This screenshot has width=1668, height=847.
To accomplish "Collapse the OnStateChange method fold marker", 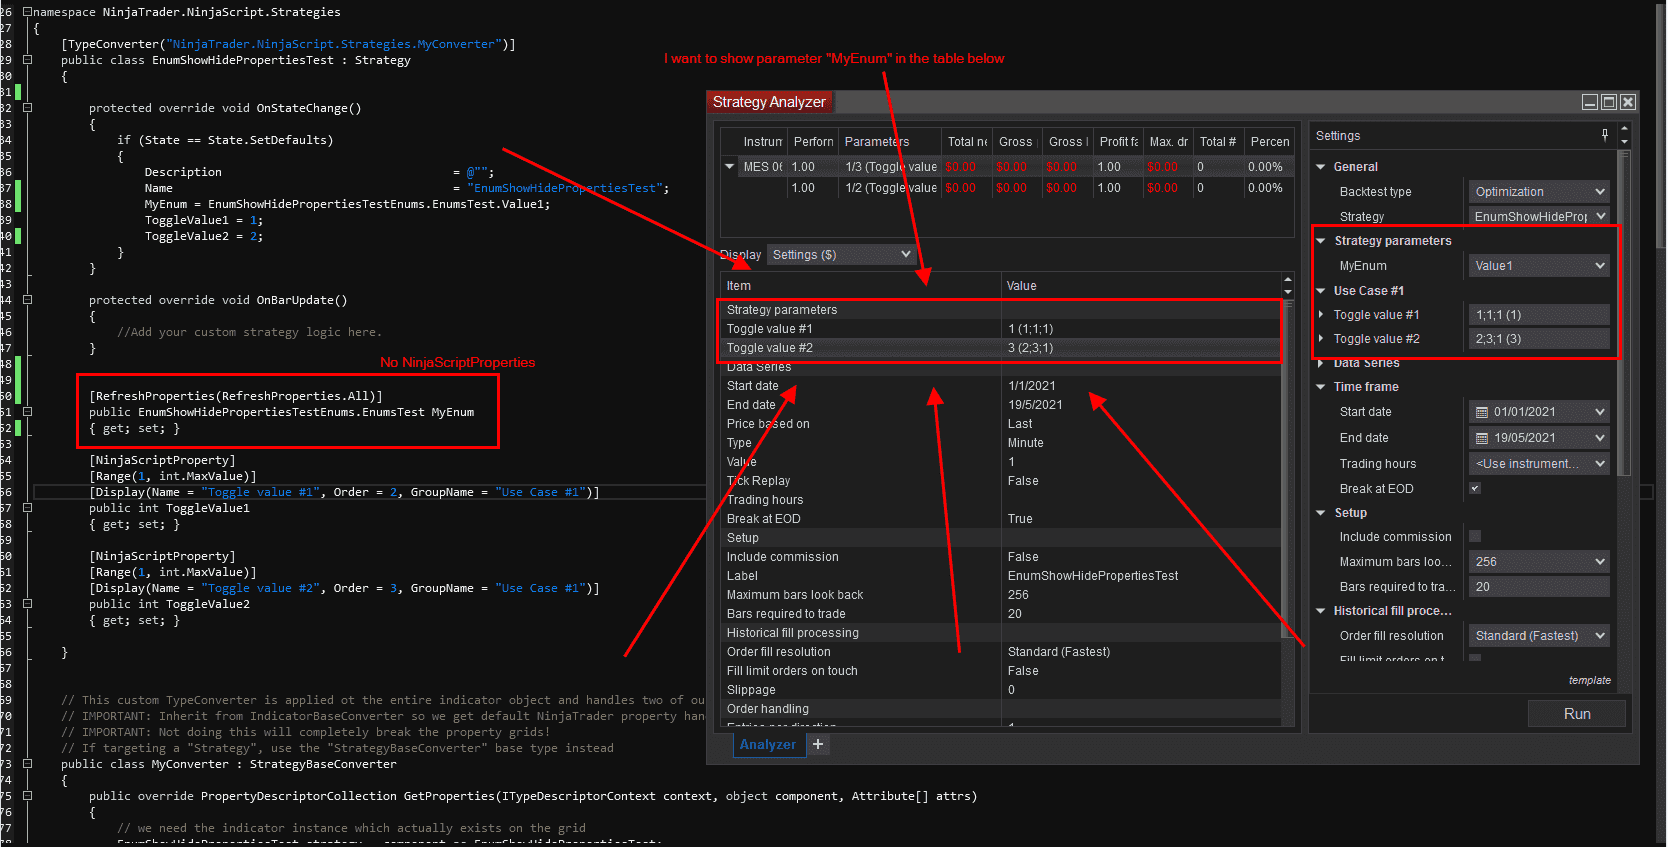I will click(x=28, y=108).
